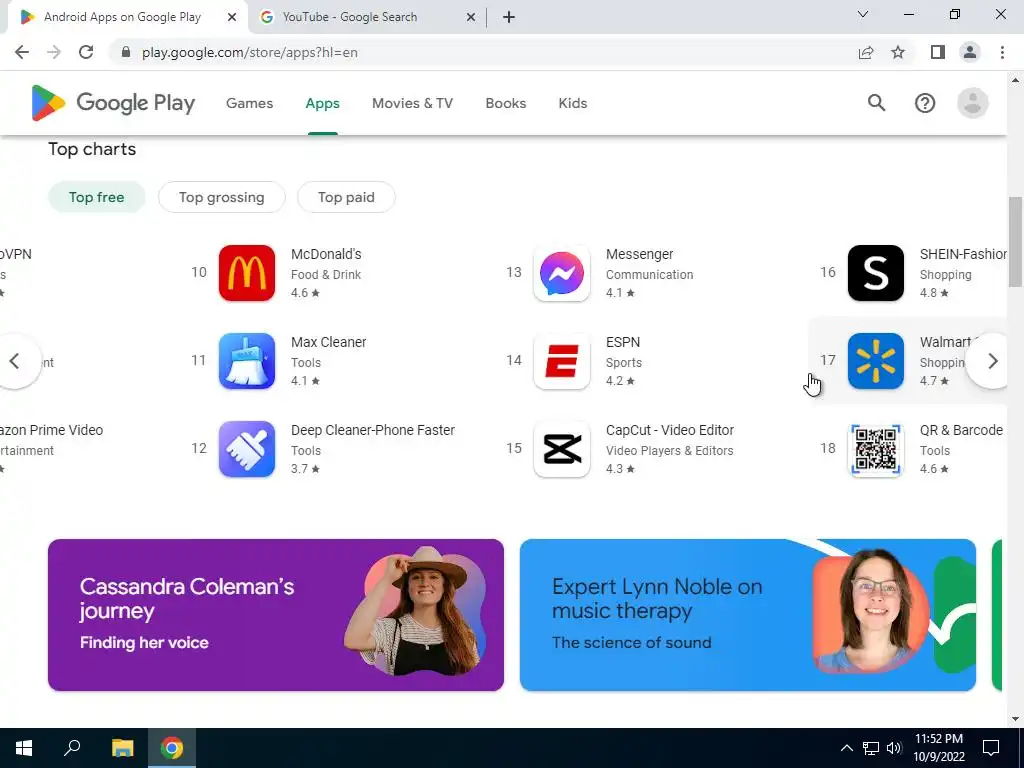Open the ESPN app icon

[x=562, y=361]
